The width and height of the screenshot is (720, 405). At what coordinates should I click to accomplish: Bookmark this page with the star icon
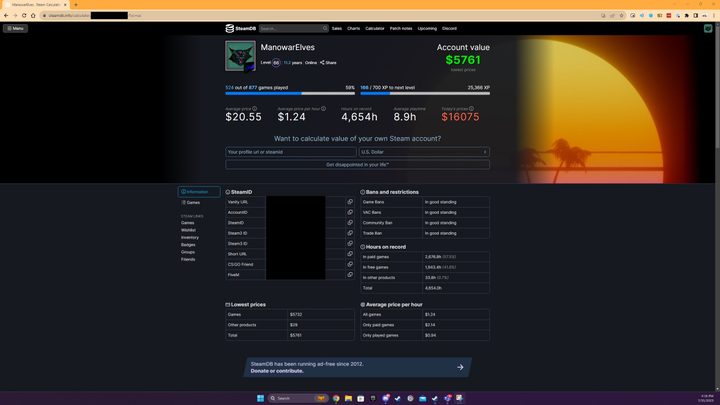point(621,16)
